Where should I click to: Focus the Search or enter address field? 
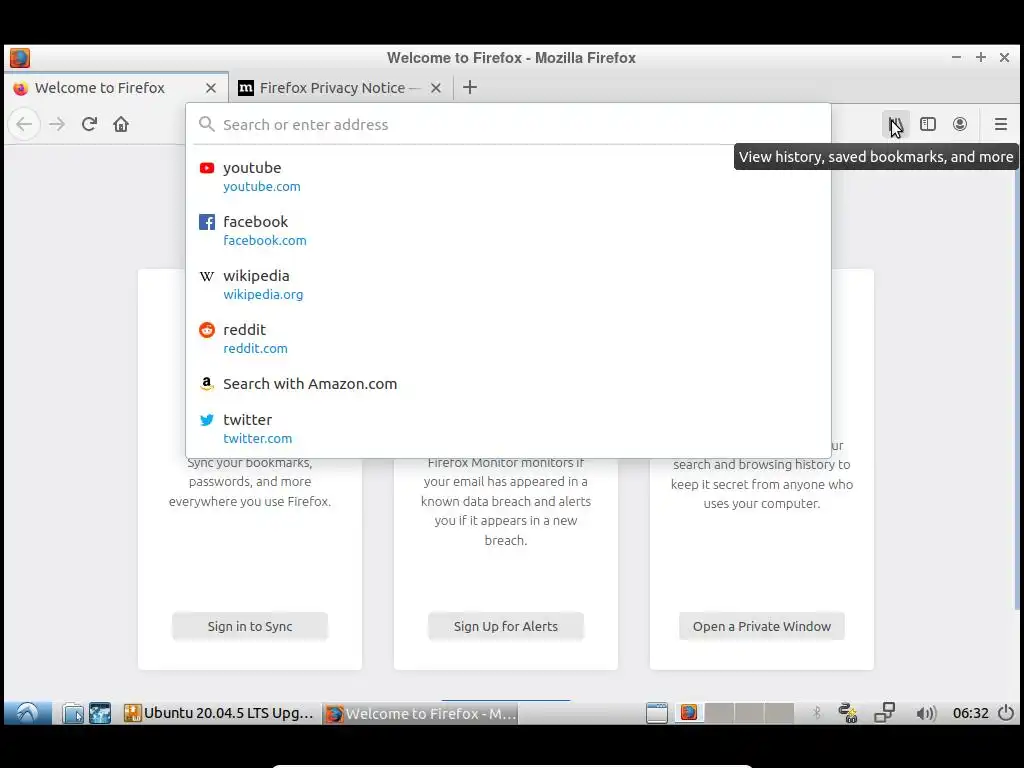508,124
